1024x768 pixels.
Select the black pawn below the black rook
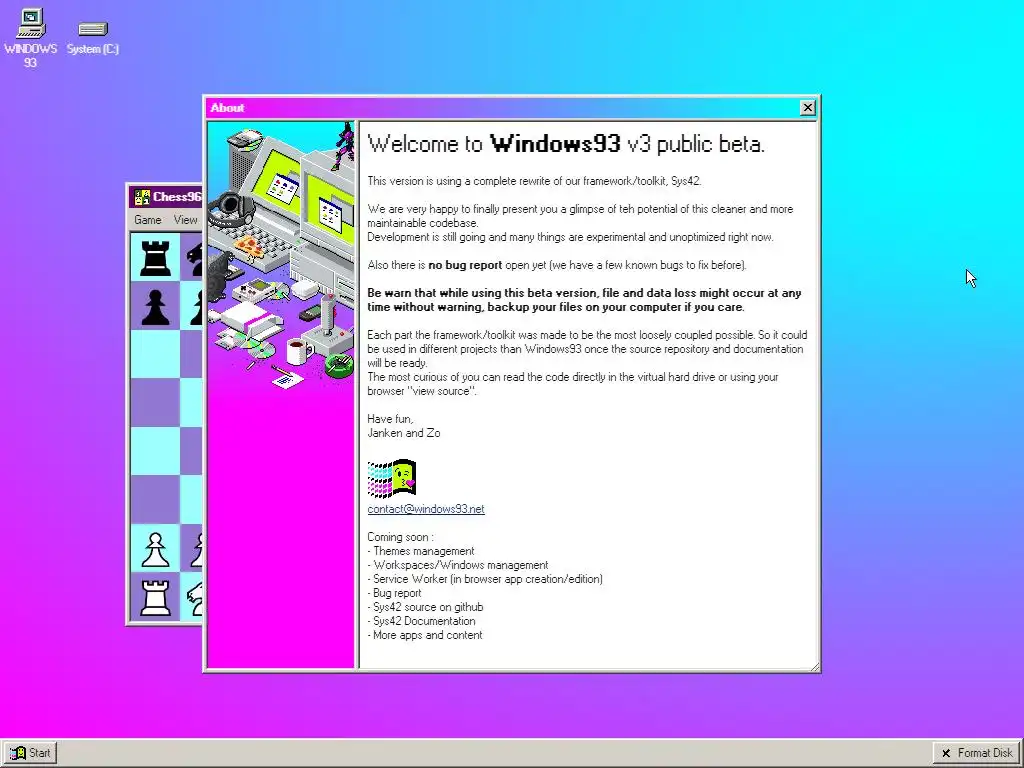click(x=155, y=306)
